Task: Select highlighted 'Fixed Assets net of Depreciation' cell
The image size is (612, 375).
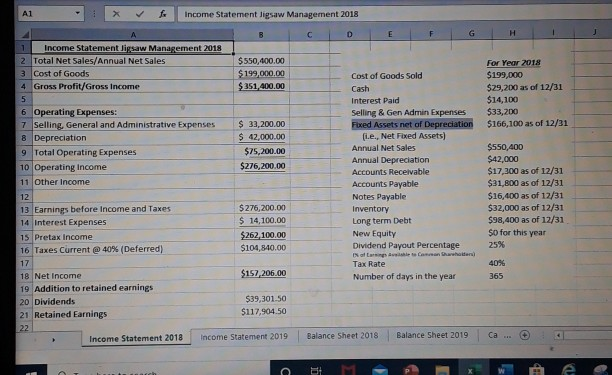Action: (x=412, y=124)
